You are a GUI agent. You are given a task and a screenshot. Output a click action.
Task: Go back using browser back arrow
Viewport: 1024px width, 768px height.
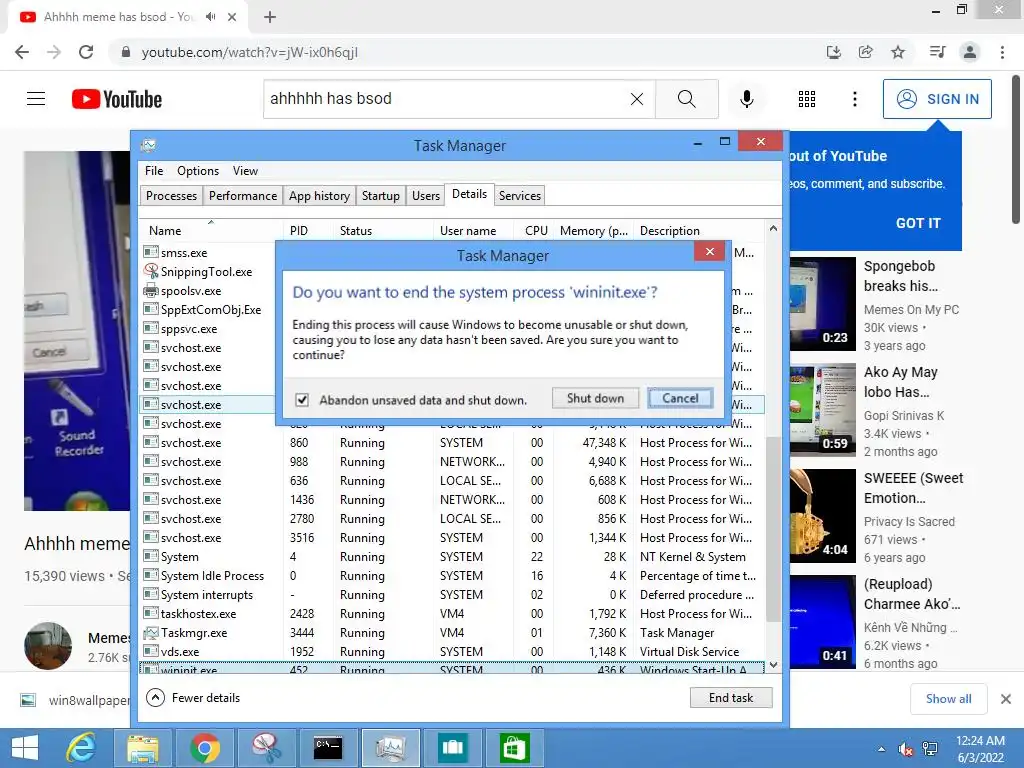click(22, 52)
